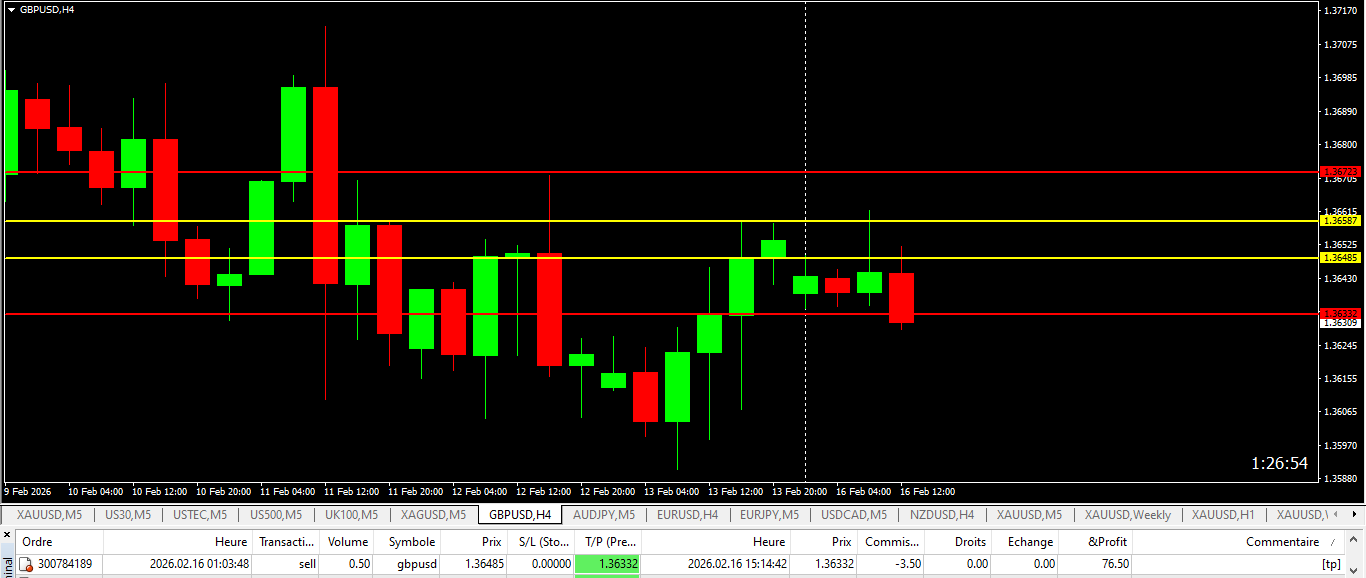Click the red 1.36332 label on price axis

coord(1340,313)
